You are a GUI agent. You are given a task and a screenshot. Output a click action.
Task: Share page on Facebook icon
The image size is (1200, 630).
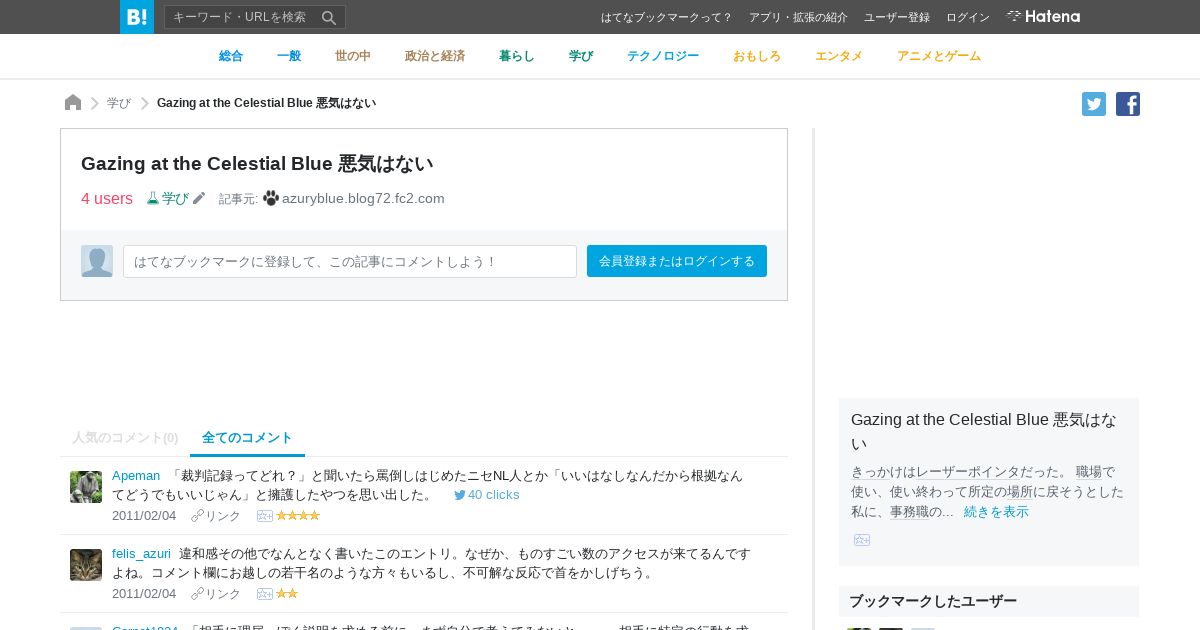coord(1128,104)
